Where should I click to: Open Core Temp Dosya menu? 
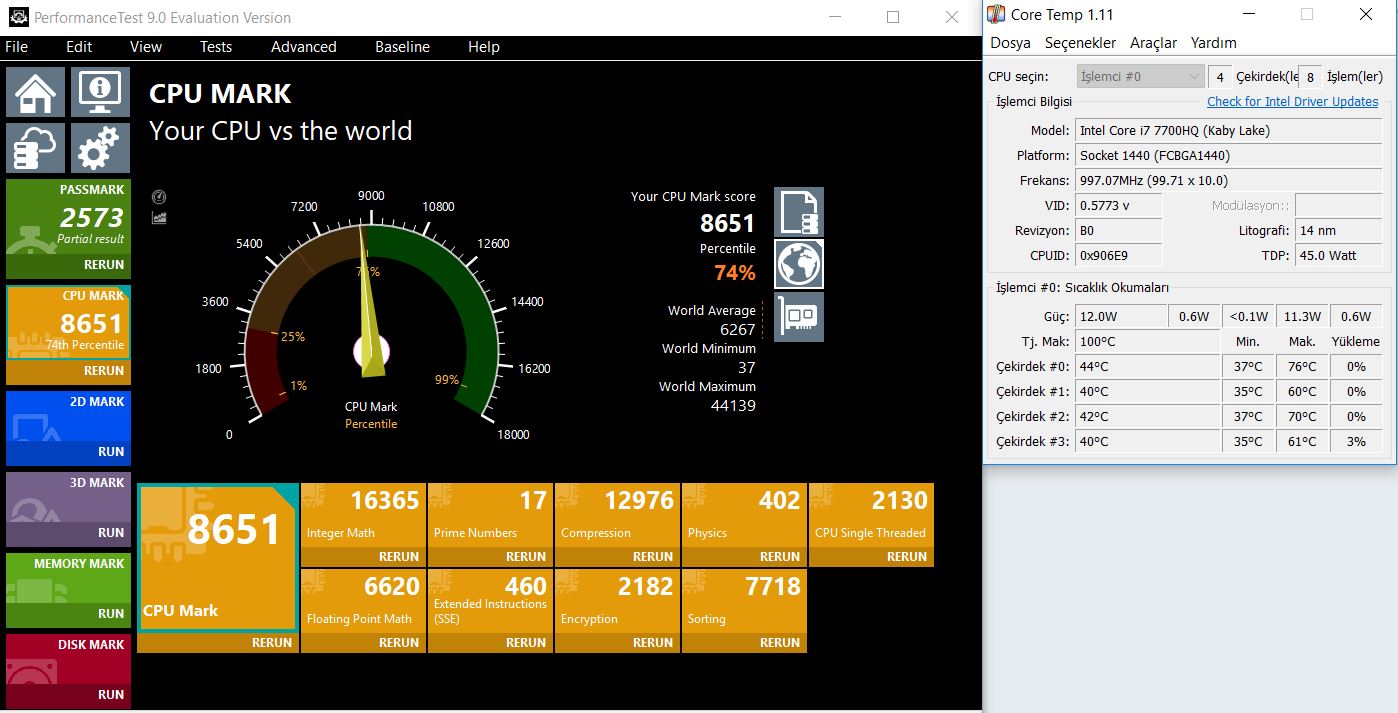[1010, 43]
